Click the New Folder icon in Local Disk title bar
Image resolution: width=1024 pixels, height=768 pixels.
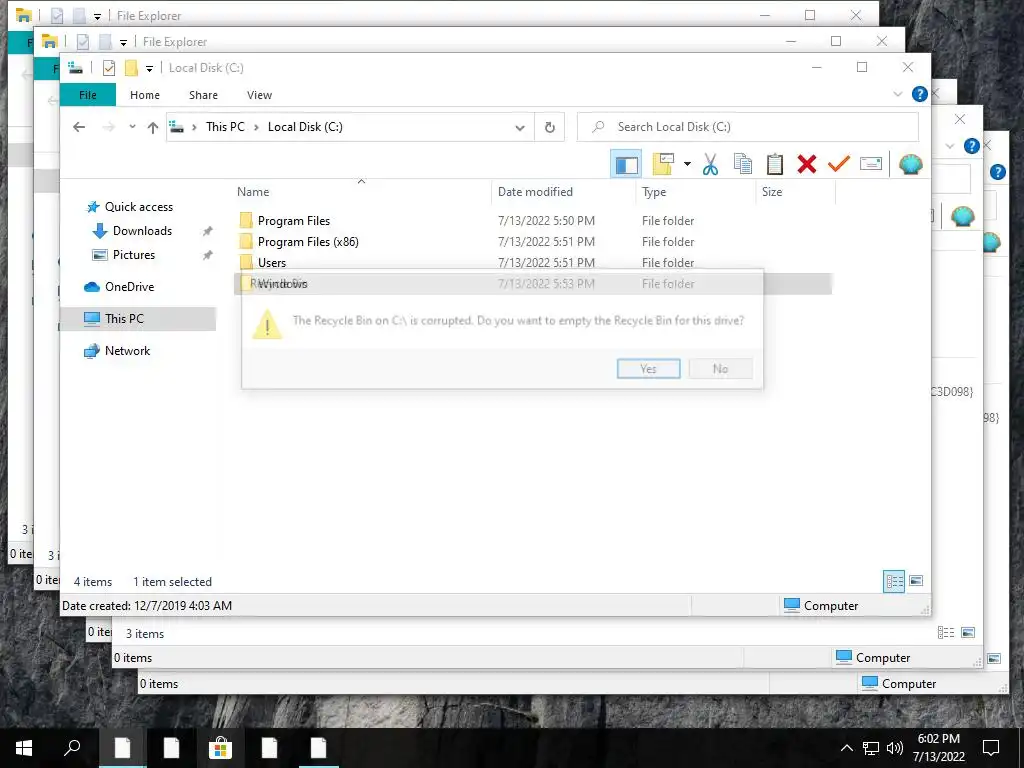coord(131,68)
